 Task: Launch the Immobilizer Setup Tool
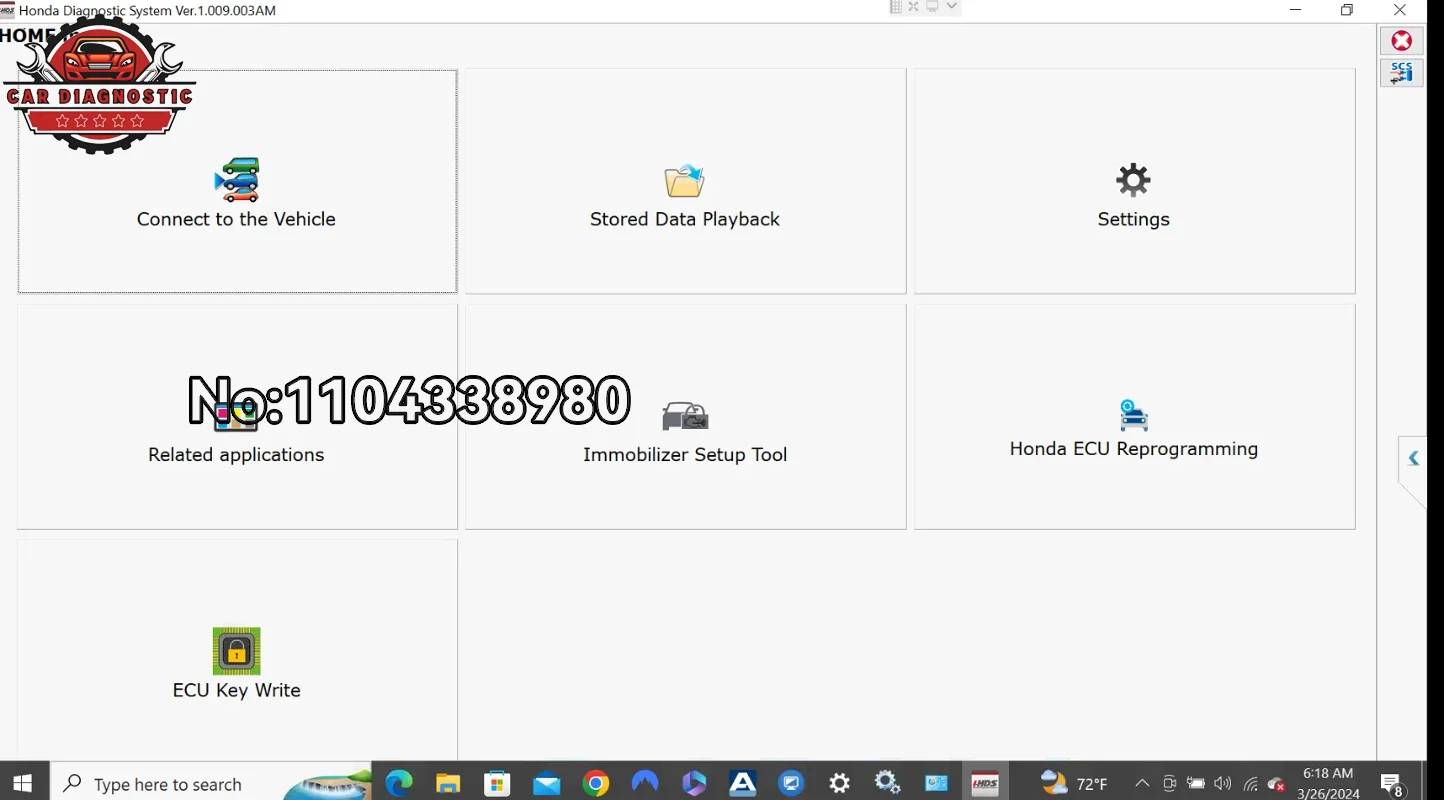tap(685, 417)
